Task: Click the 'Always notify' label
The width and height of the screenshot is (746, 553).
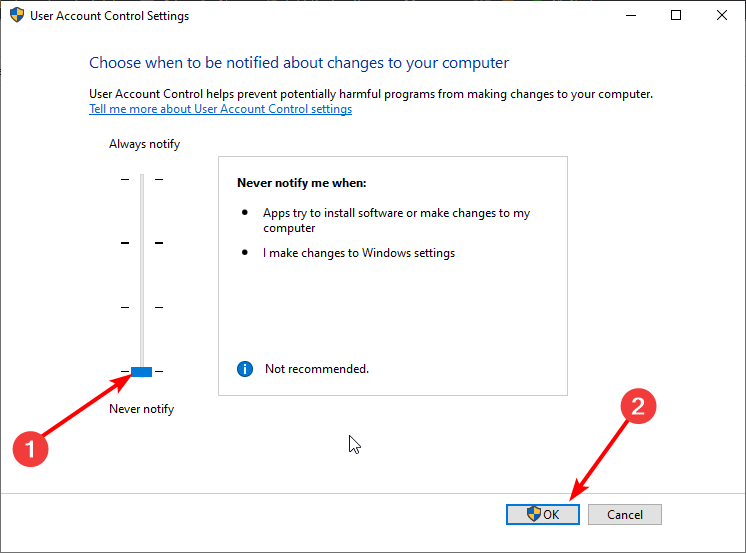Action: (145, 144)
